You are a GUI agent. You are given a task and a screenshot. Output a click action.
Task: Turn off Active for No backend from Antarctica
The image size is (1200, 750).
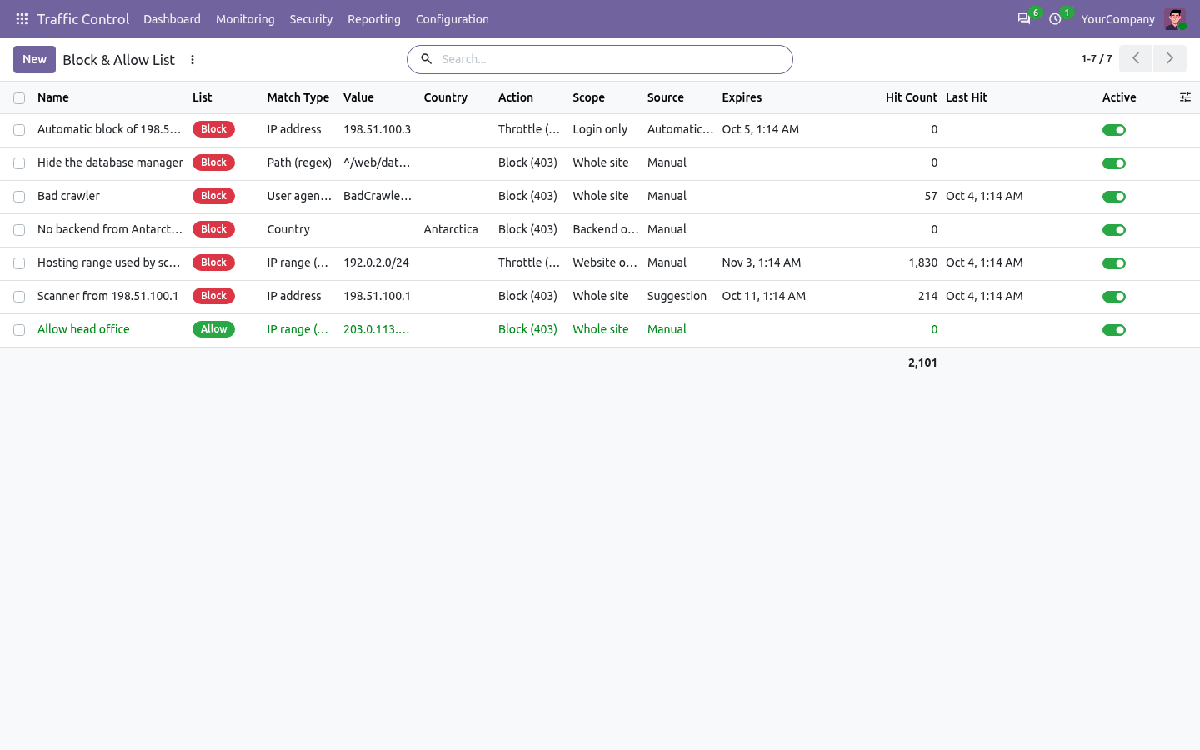click(1114, 230)
